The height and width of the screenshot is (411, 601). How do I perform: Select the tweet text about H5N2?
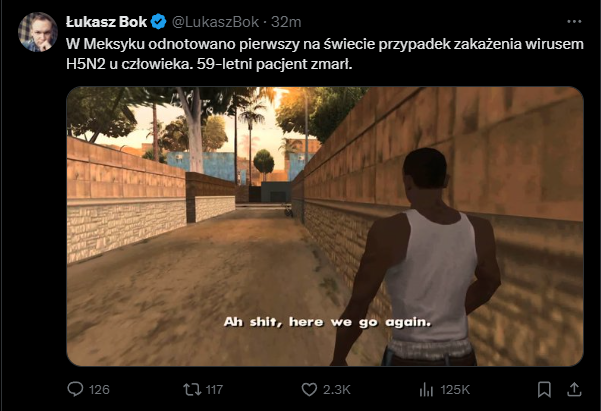(x=325, y=54)
